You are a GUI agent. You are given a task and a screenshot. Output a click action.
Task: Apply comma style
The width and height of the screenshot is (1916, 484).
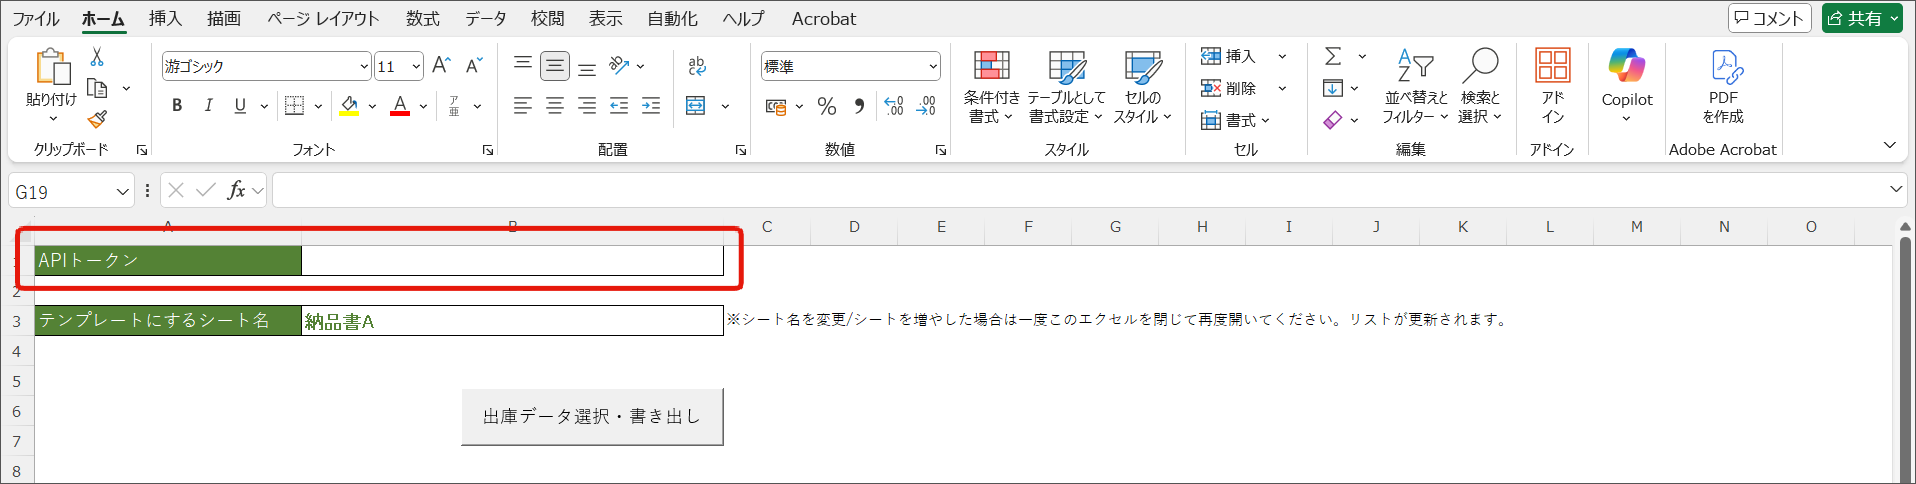859,106
